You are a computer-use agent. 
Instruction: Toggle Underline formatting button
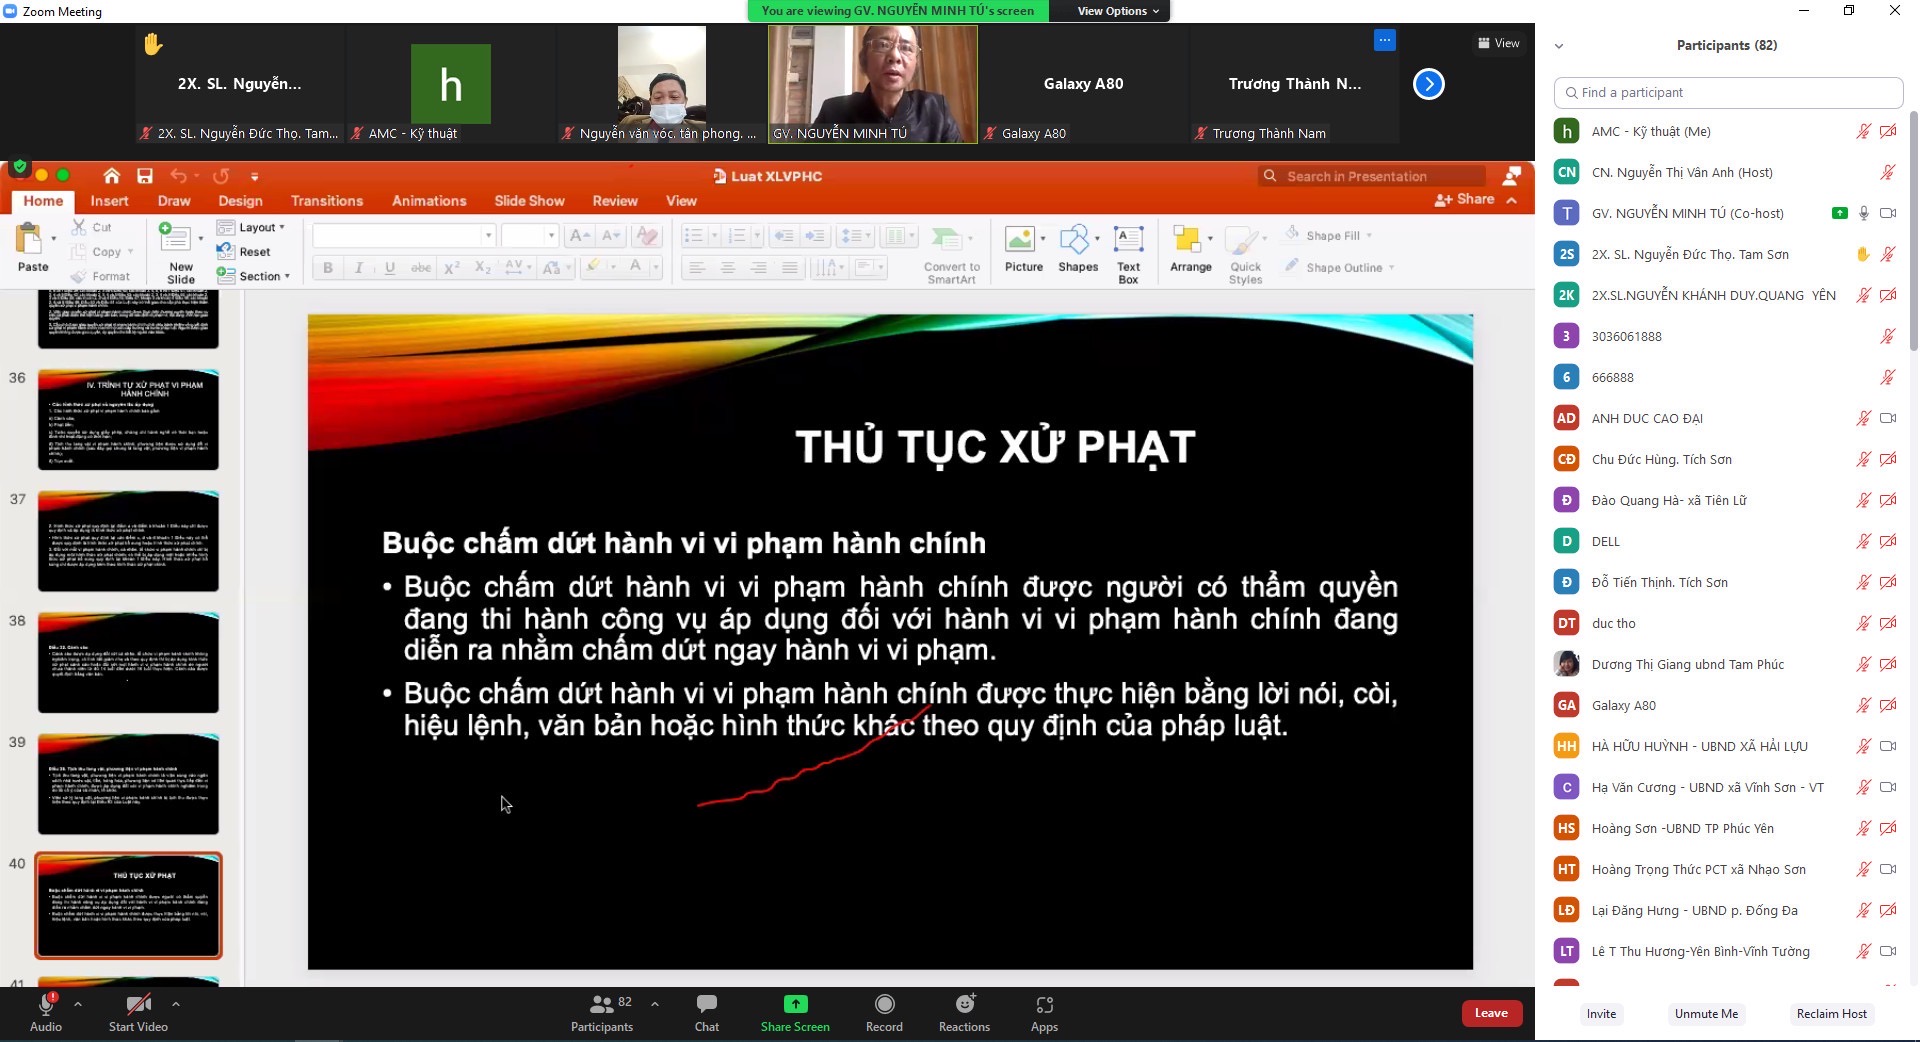coord(390,268)
